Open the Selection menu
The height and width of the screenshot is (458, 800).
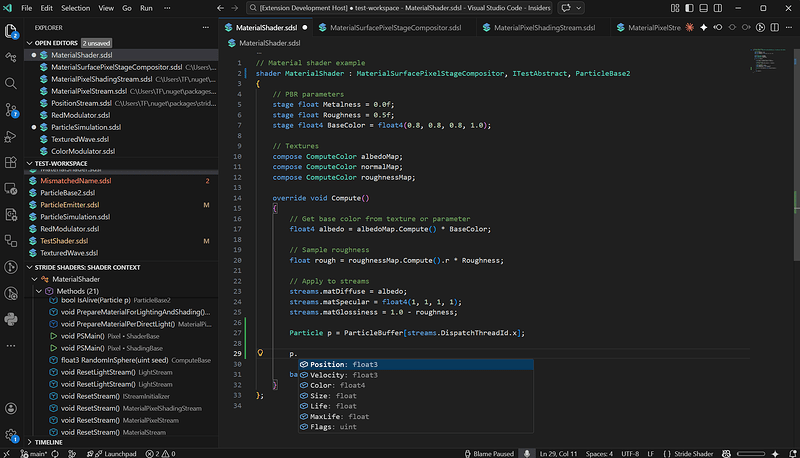point(74,7)
